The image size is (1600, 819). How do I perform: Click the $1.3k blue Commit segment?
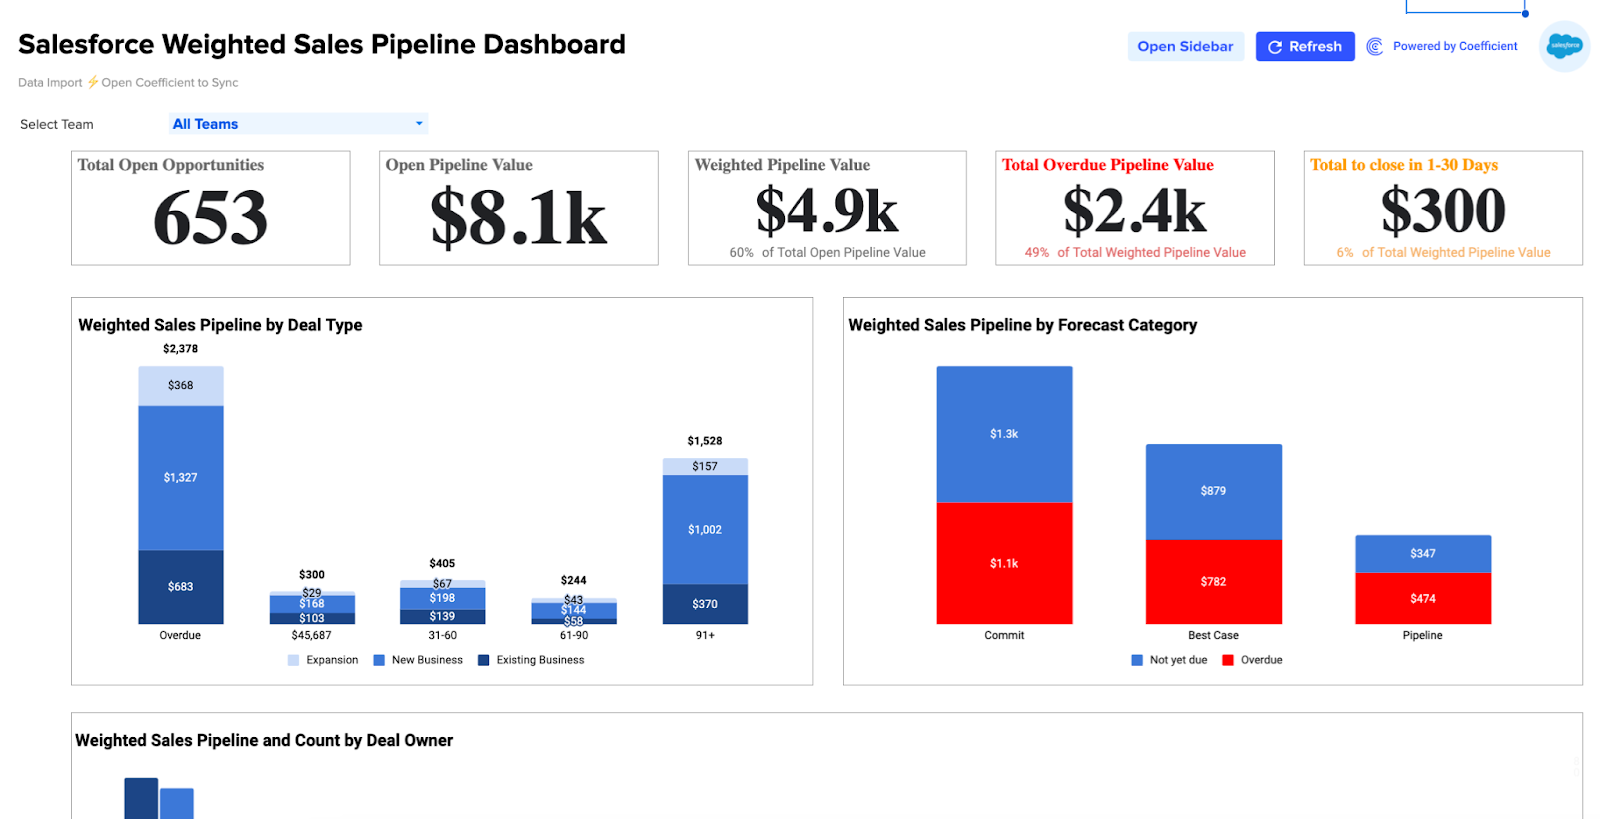pyautogui.click(x=1004, y=434)
